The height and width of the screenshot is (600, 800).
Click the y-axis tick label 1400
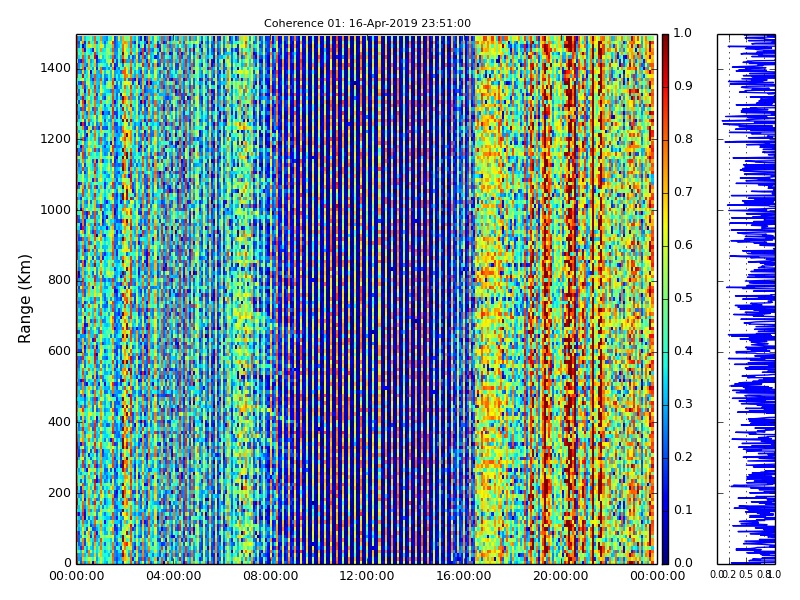click(x=56, y=68)
